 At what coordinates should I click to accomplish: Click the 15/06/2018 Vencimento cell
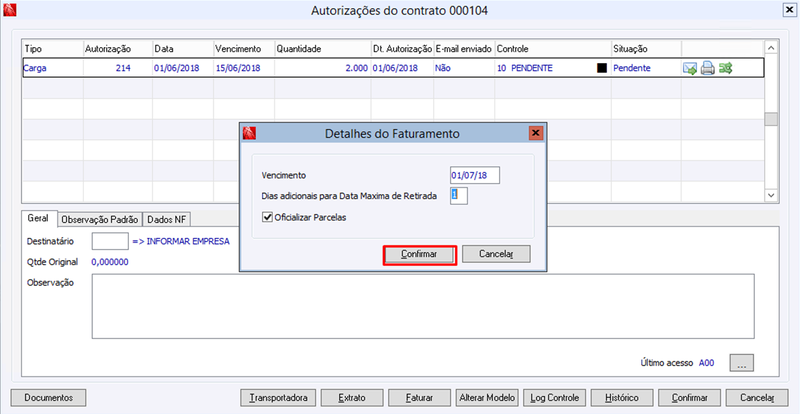(x=244, y=68)
